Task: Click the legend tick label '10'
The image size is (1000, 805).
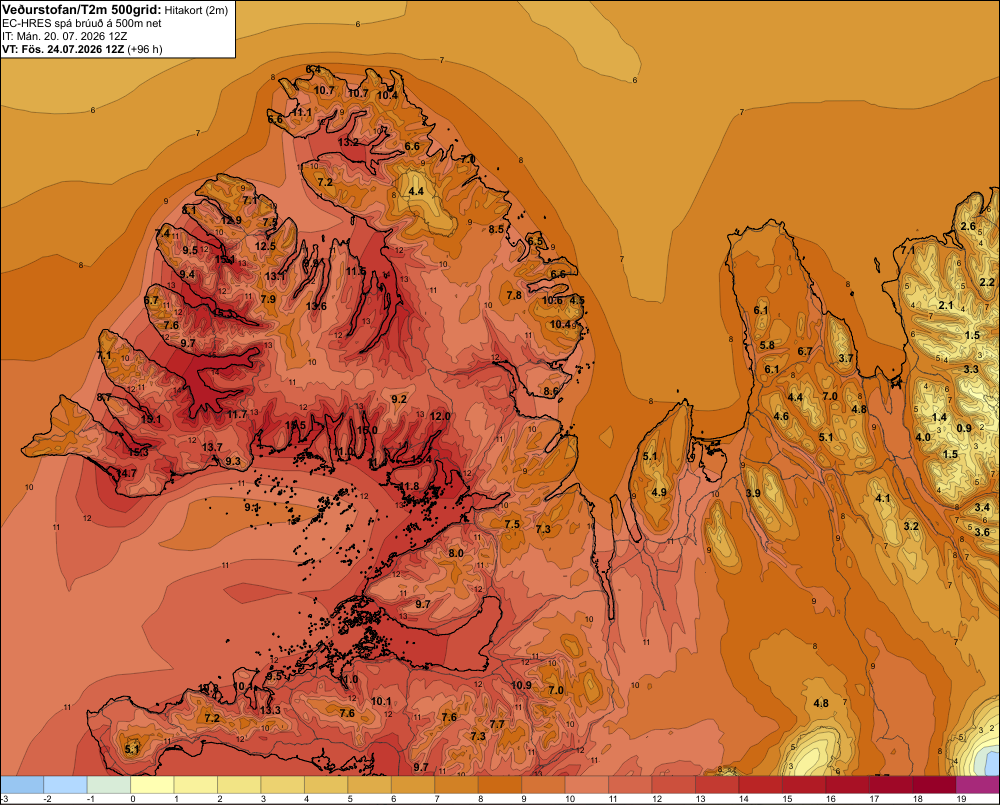Action: pyautogui.click(x=570, y=799)
